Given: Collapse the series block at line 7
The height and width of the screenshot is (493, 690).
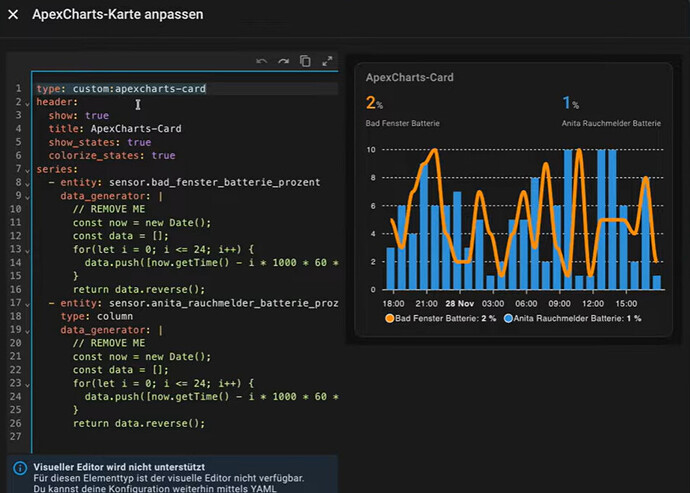Looking at the screenshot, I should tap(27, 170).
